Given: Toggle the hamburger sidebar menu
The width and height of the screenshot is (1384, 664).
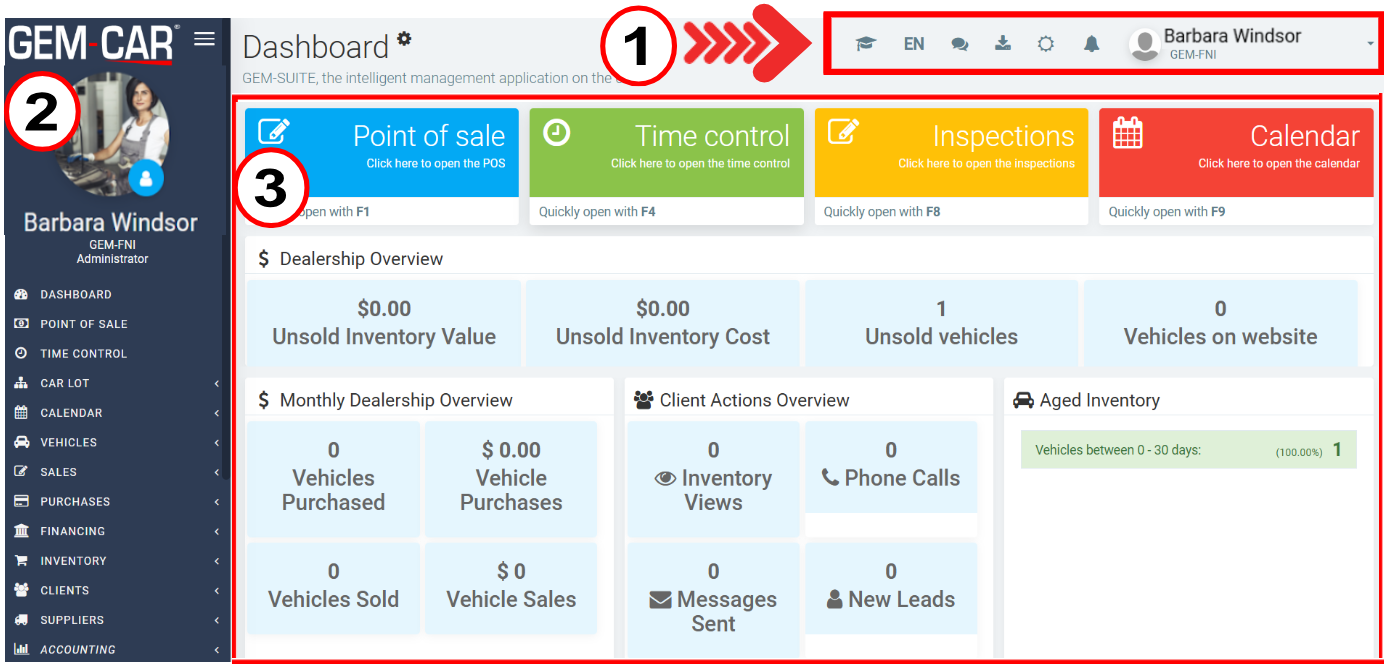Looking at the screenshot, I should [x=204, y=39].
